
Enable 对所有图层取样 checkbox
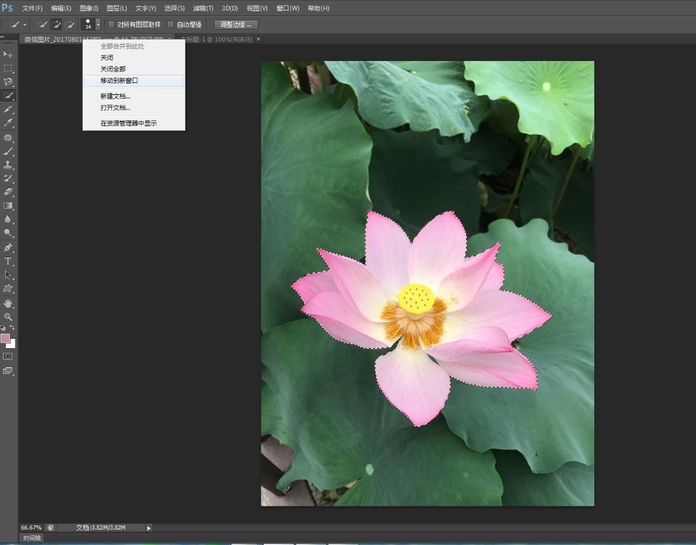[110, 24]
